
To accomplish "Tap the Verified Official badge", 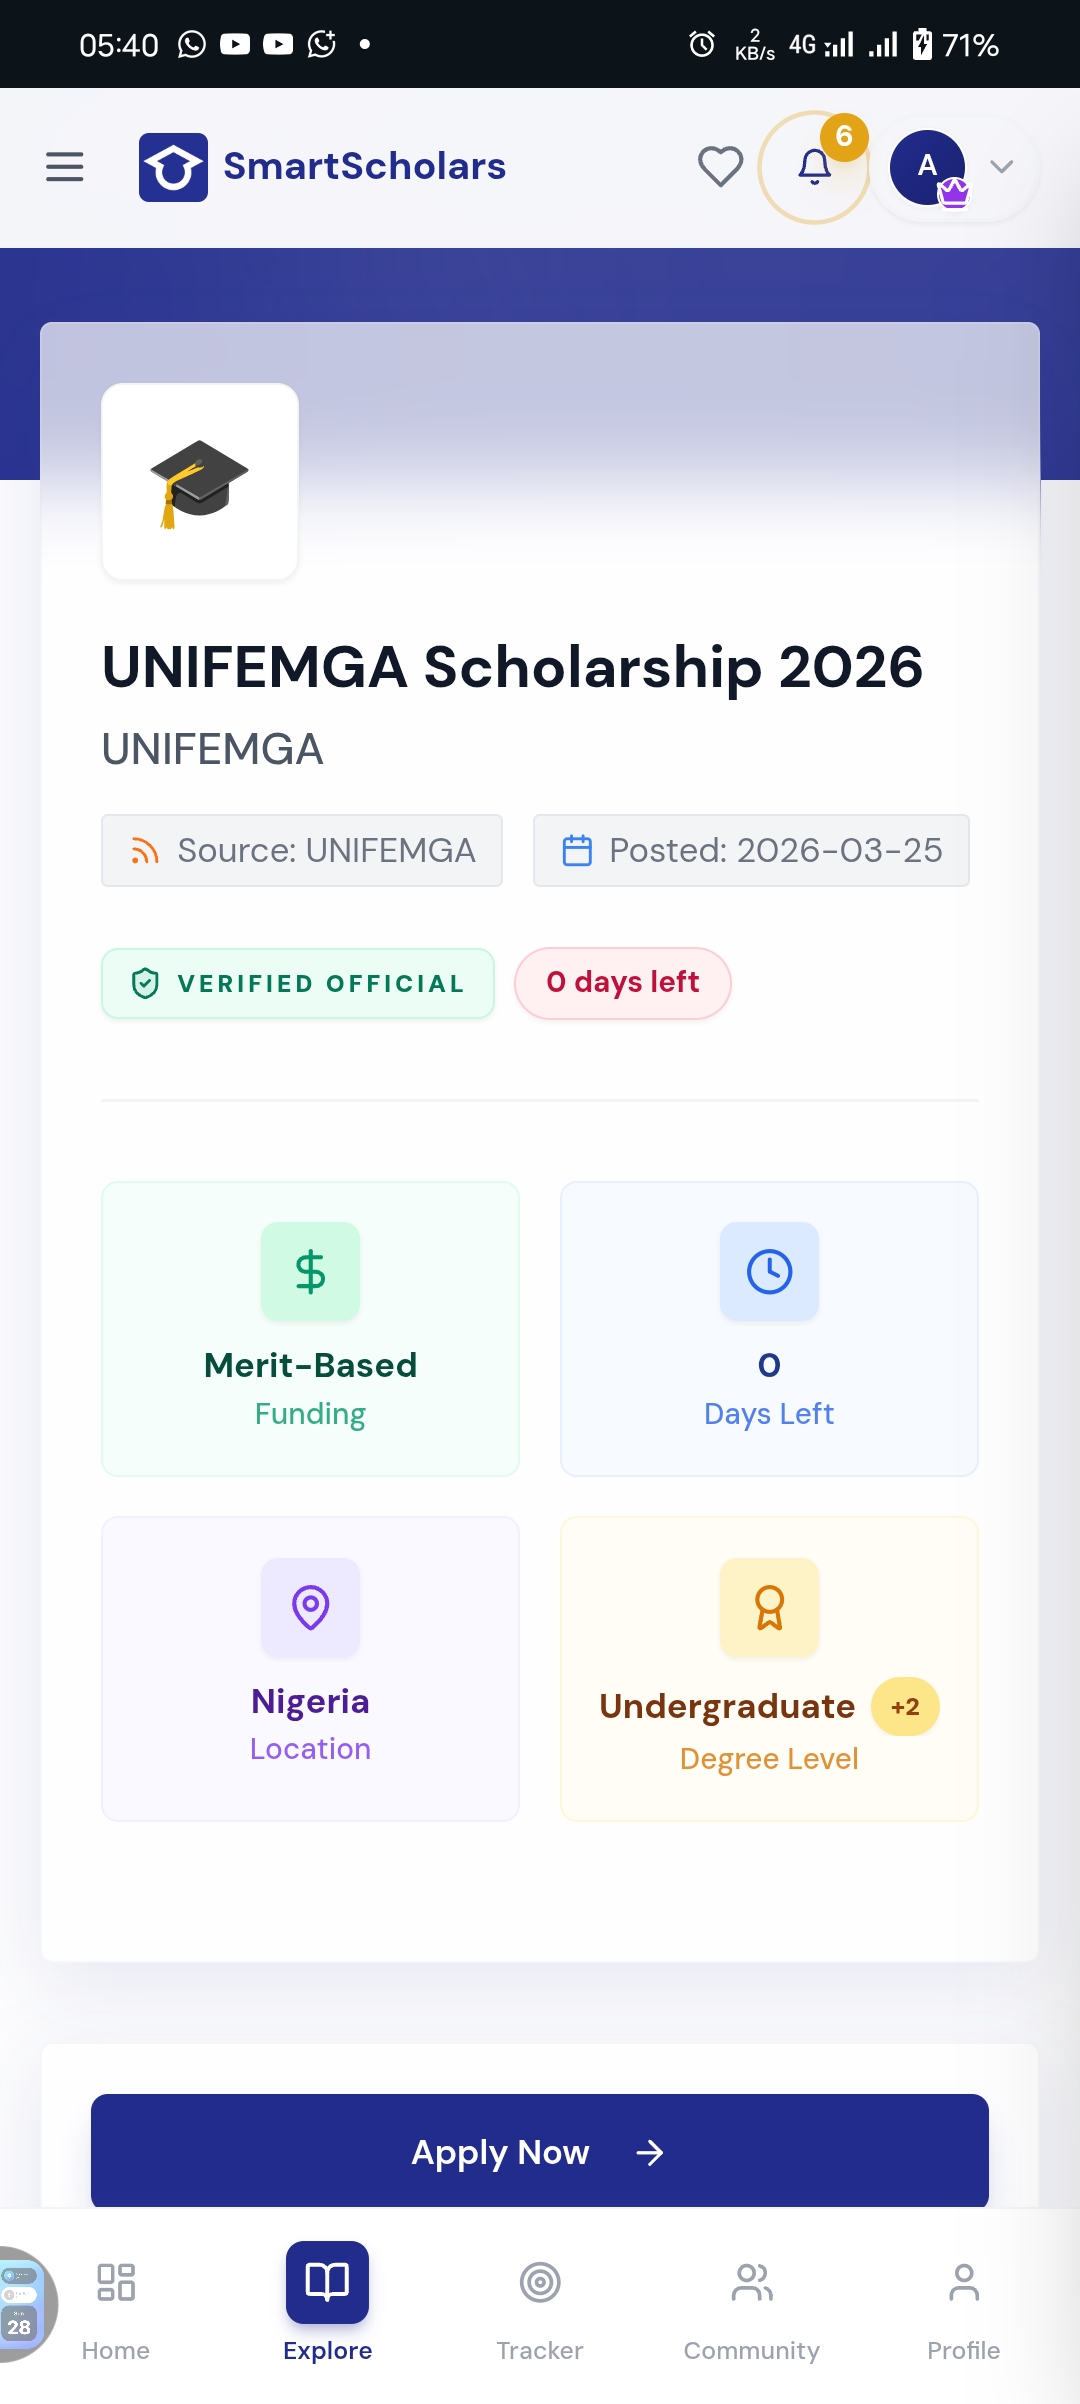I will 298,984.
